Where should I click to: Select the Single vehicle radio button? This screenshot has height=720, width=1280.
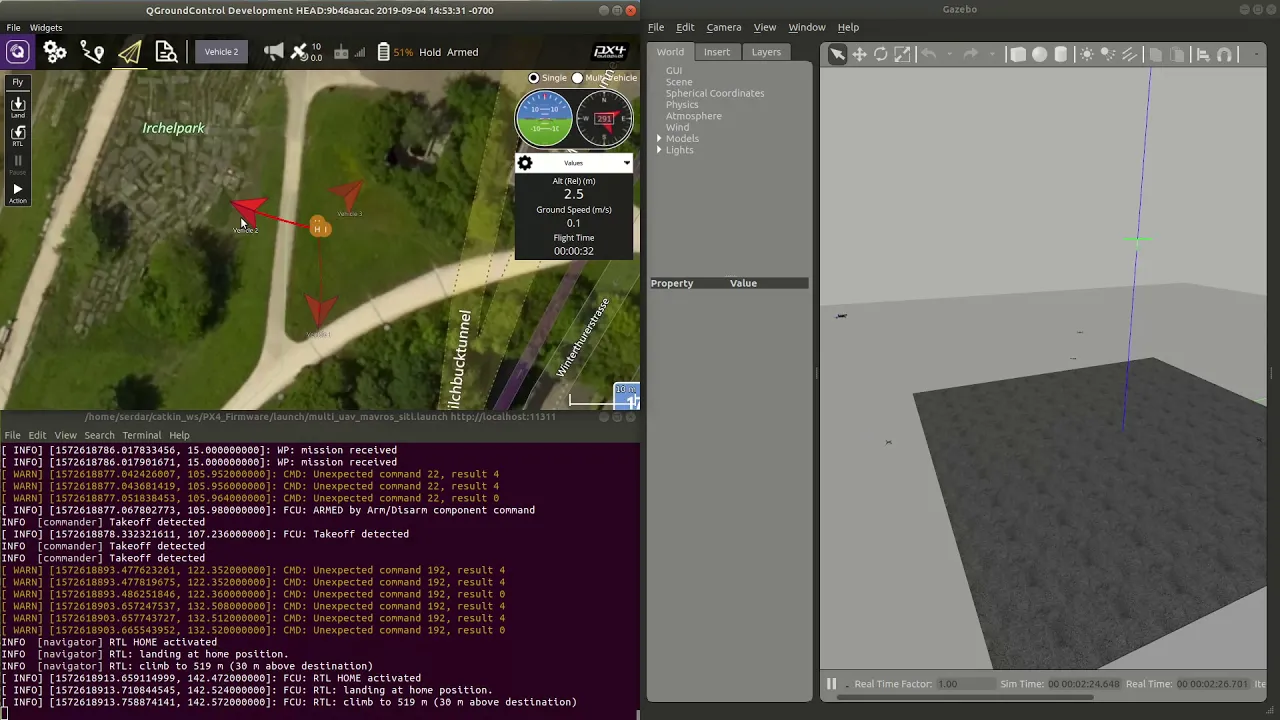click(x=534, y=78)
